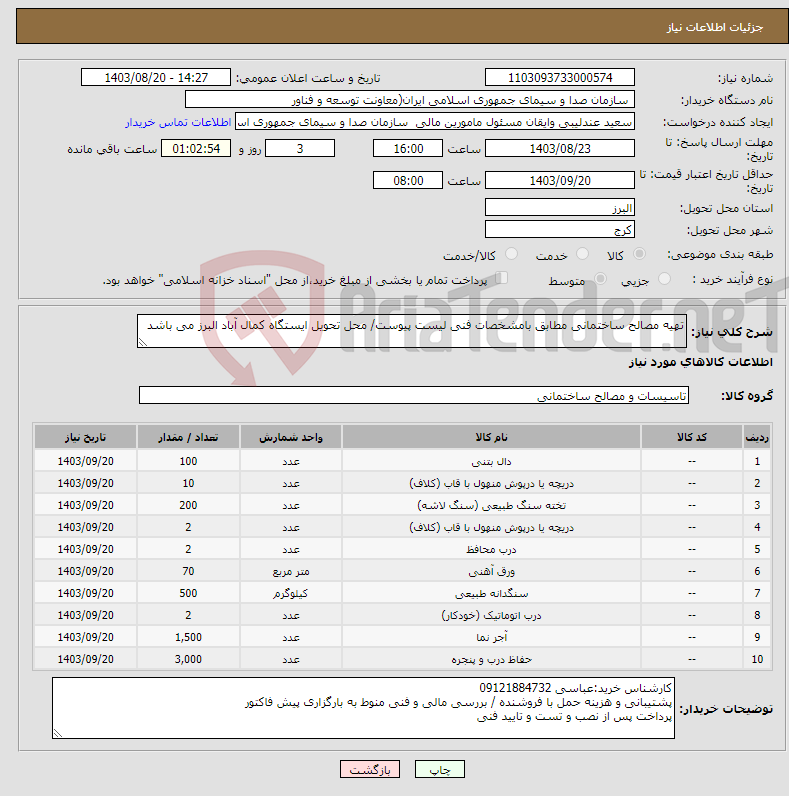Select item درب محافظ
Viewport: 789px width, 796px height.
click(x=491, y=549)
